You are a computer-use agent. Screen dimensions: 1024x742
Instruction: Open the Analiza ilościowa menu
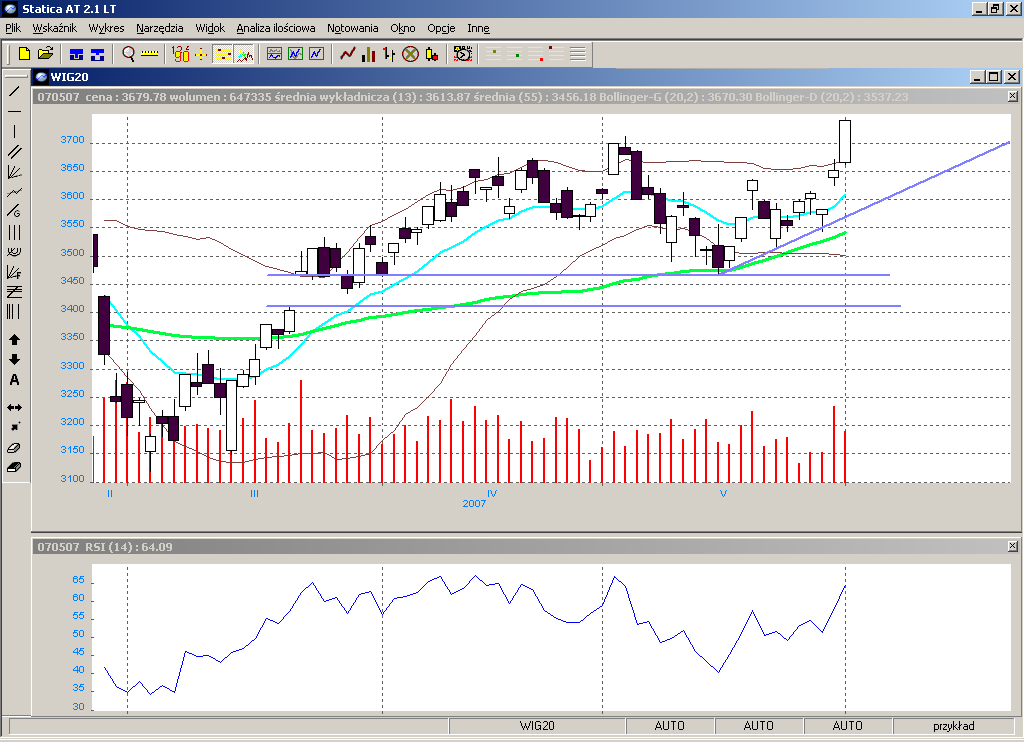click(276, 28)
